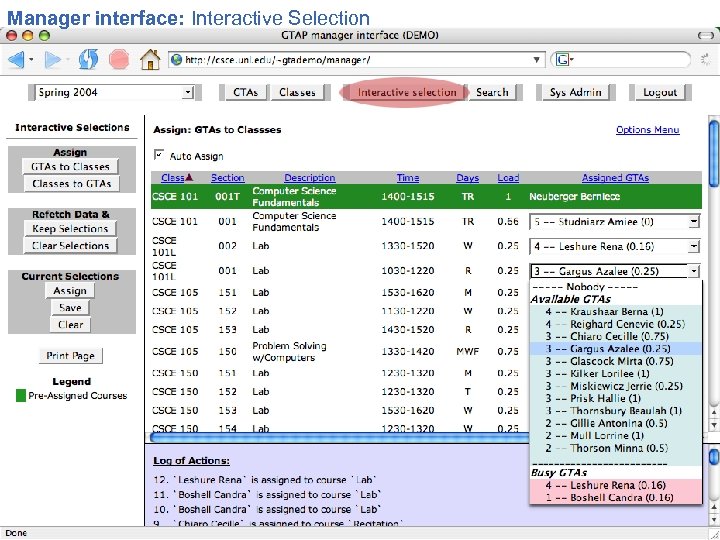This screenshot has height=540, width=720.
Task: Choose Gillie Antonina (0.5) option
Action: [615, 423]
